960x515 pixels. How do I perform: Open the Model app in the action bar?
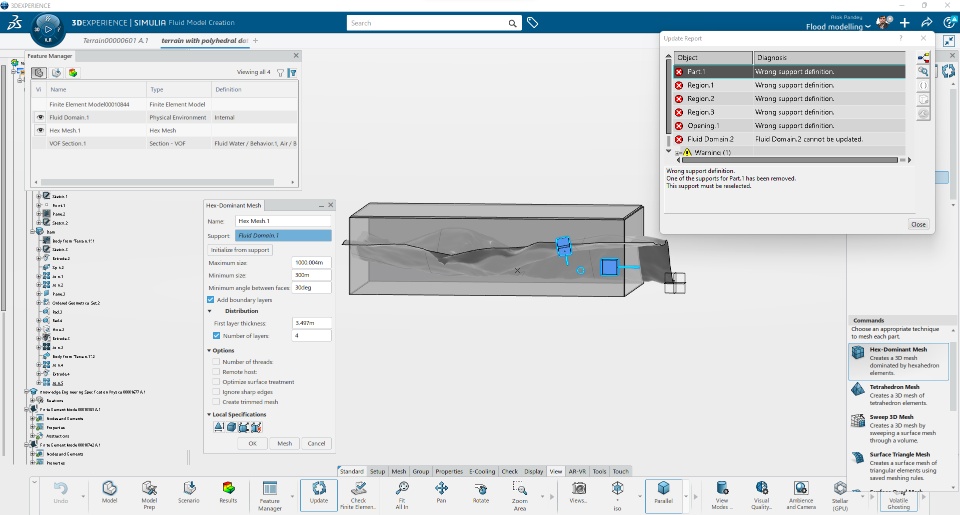click(109, 492)
